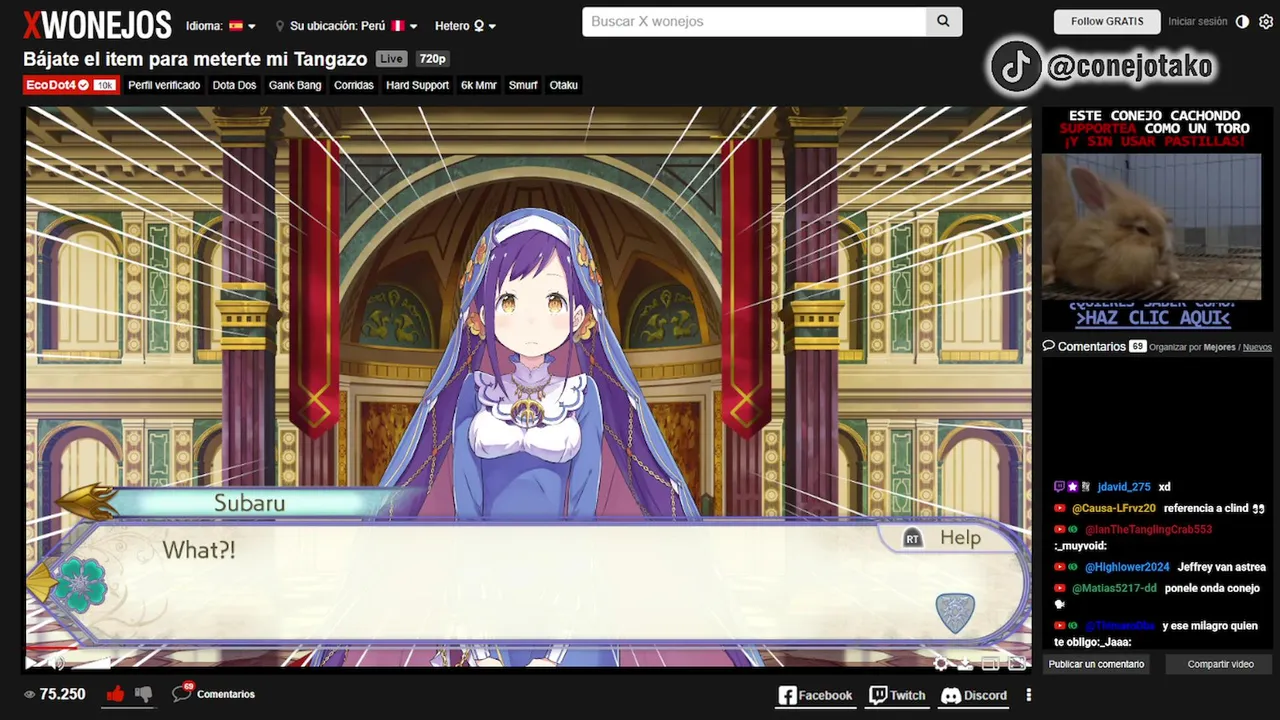
Task: Open the Idioma language dropdown
Action: (221, 26)
